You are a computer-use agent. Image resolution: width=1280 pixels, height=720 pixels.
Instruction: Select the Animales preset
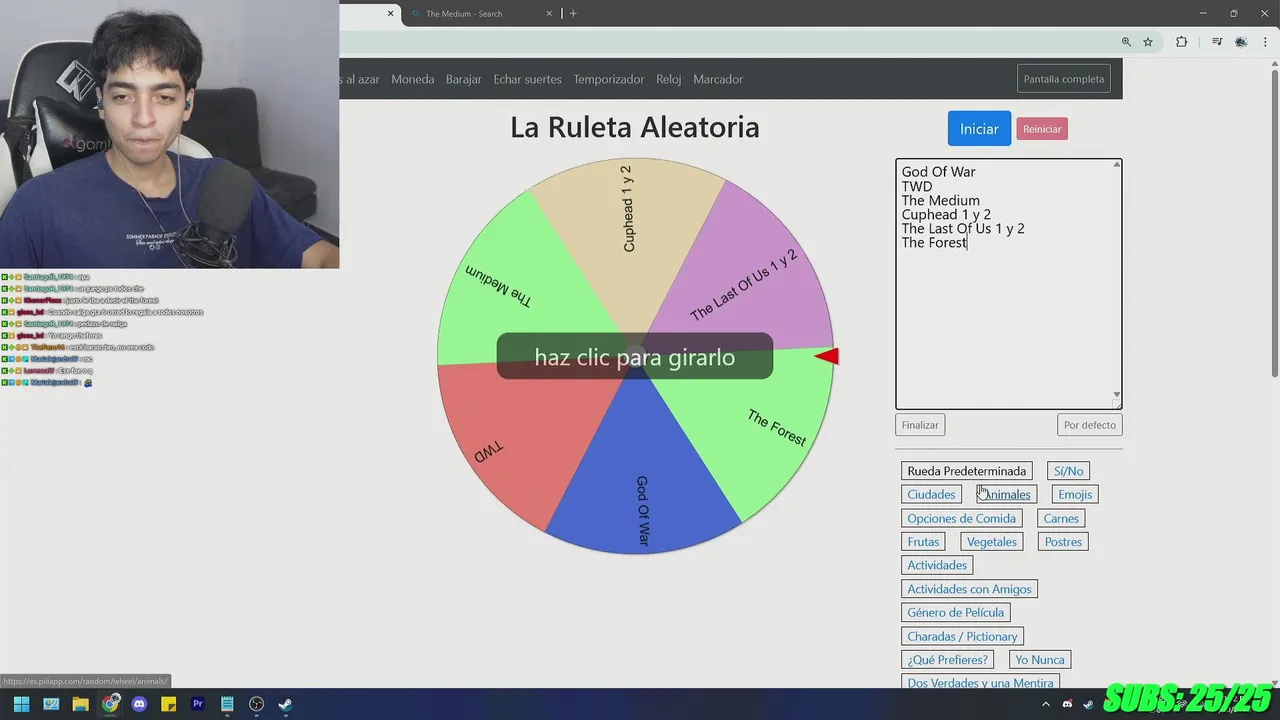tap(1006, 494)
